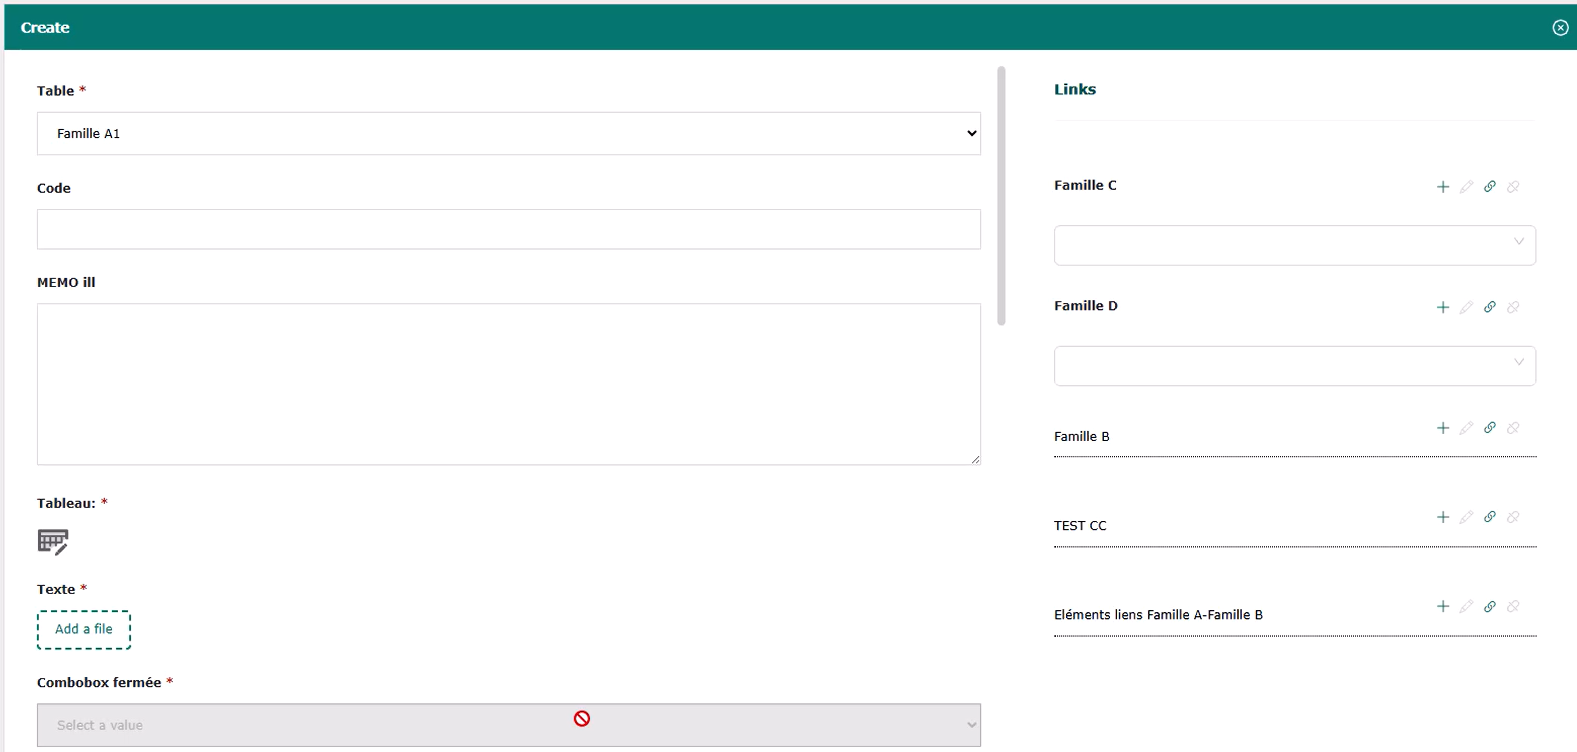Click into the Code input field

coord(508,229)
